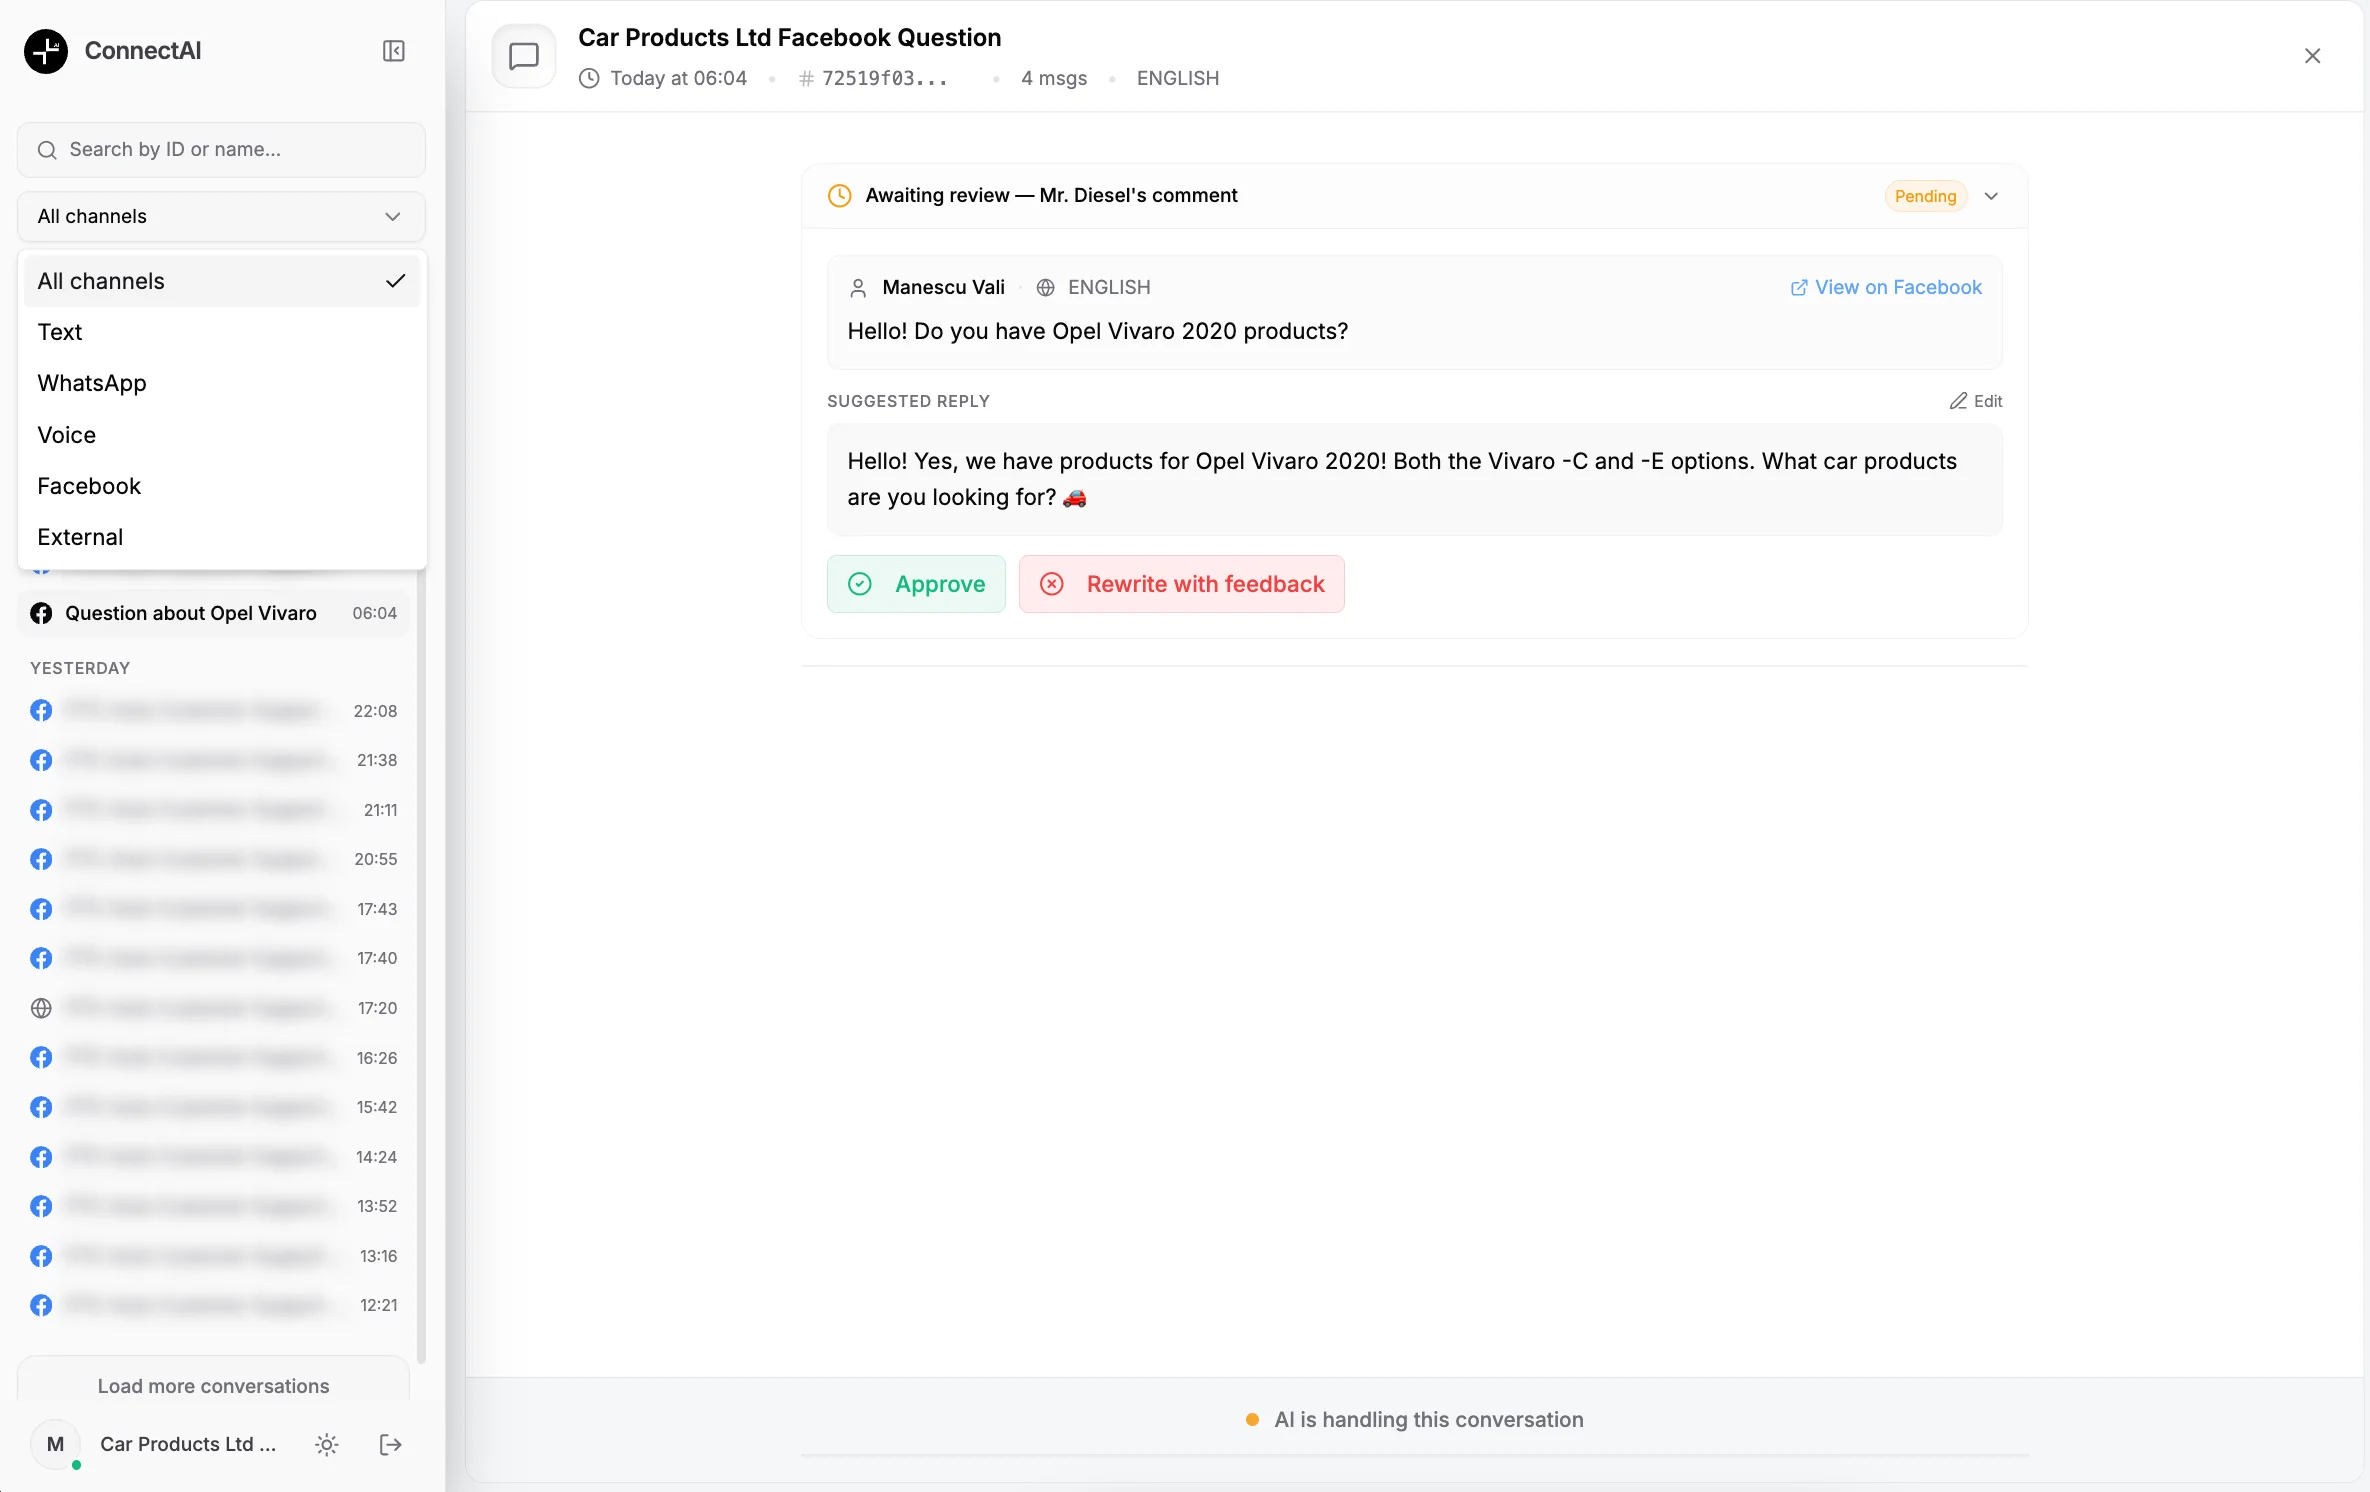Click Facebook icon of the 17:40 conversation
This screenshot has height=1492, width=2370.
[41, 958]
